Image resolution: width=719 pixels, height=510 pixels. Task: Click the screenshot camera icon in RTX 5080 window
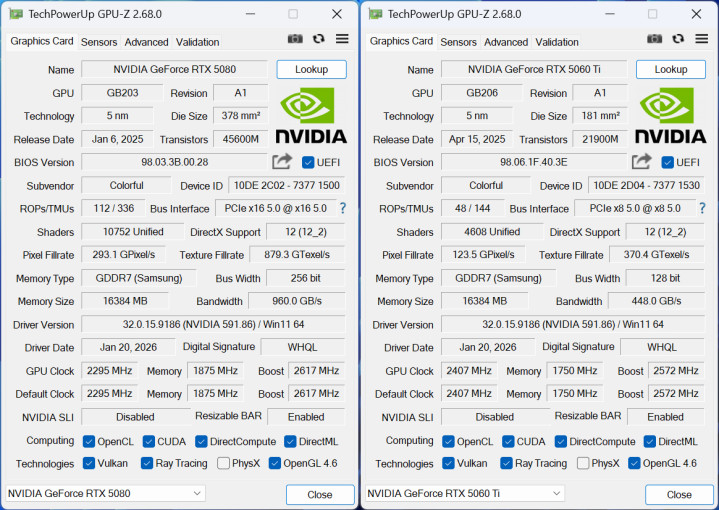pyautogui.click(x=295, y=39)
